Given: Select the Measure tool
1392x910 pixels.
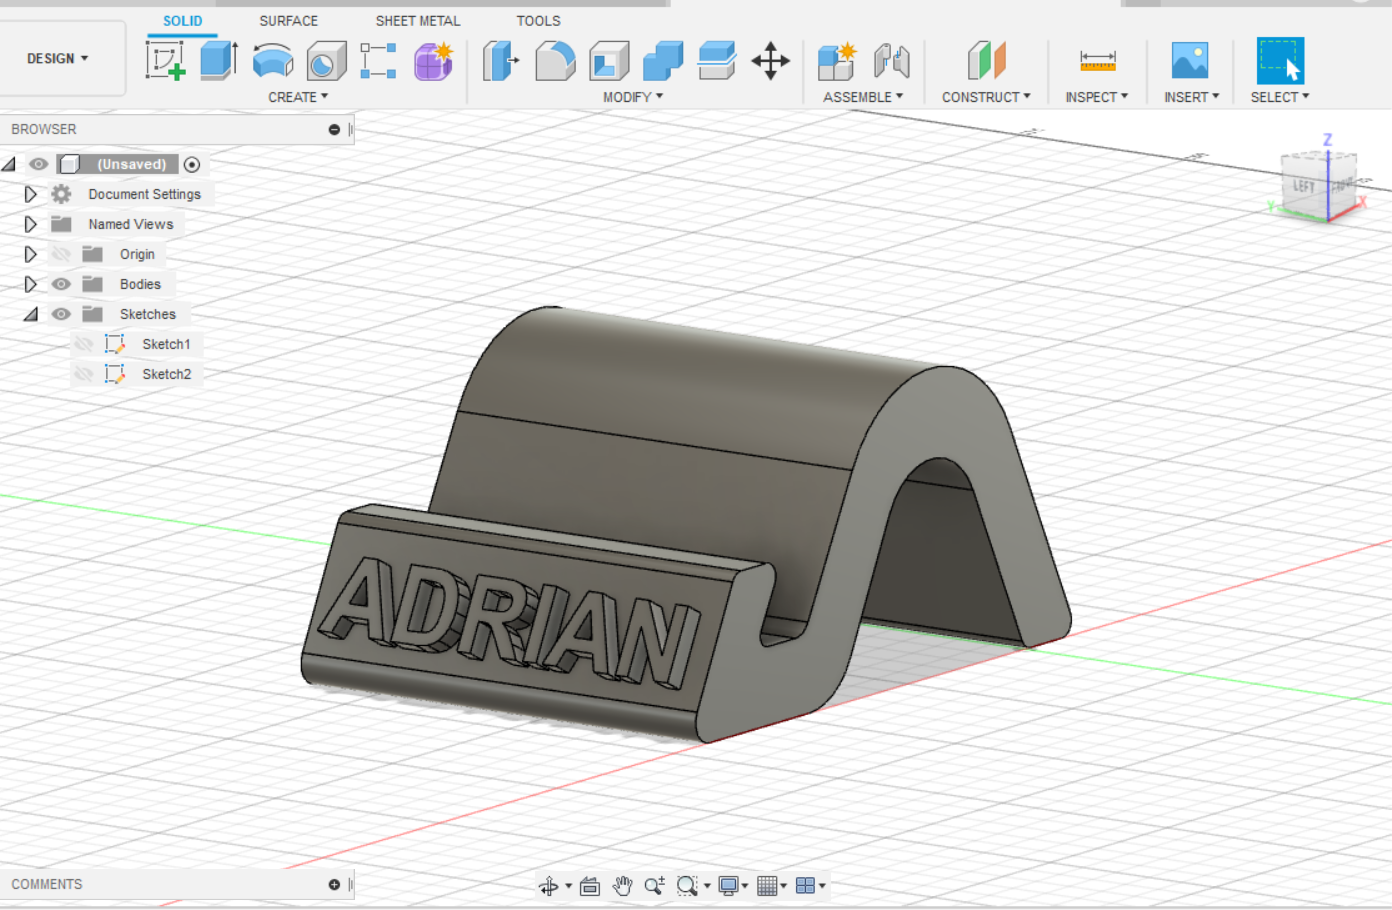Looking at the screenshot, I should [x=1097, y=61].
